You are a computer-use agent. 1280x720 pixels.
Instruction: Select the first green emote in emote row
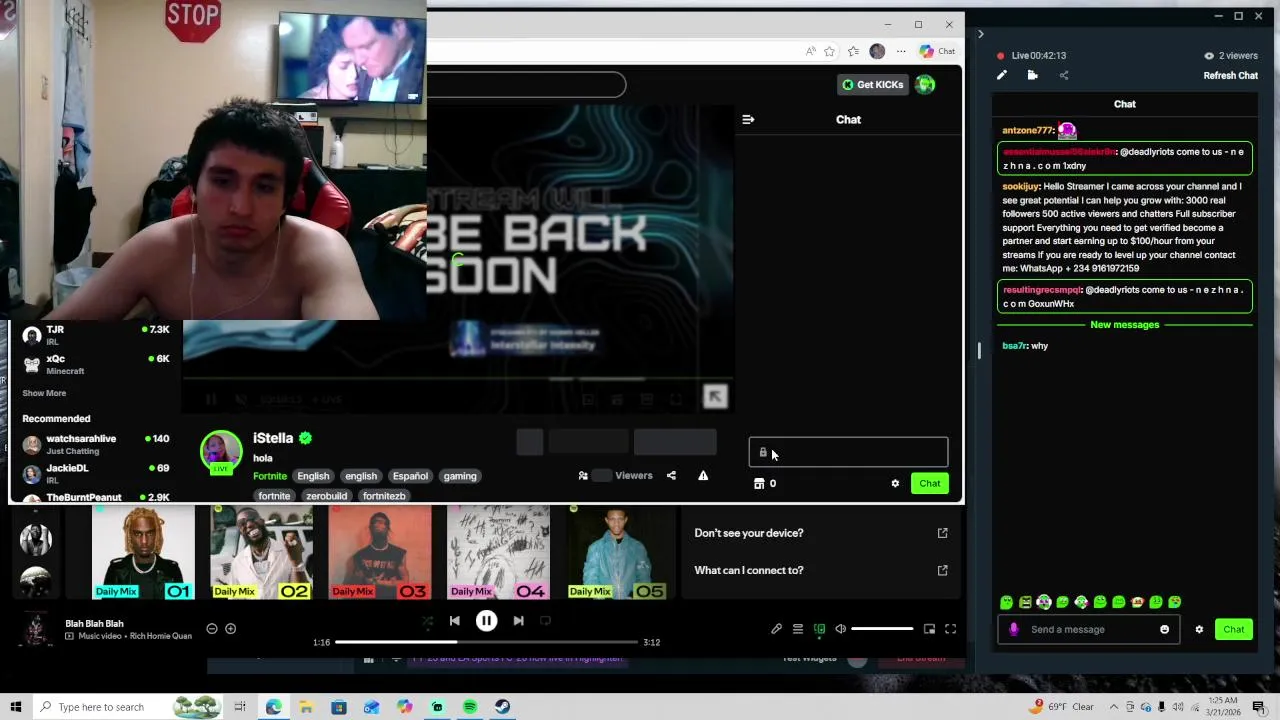pyautogui.click(x=1006, y=602)
